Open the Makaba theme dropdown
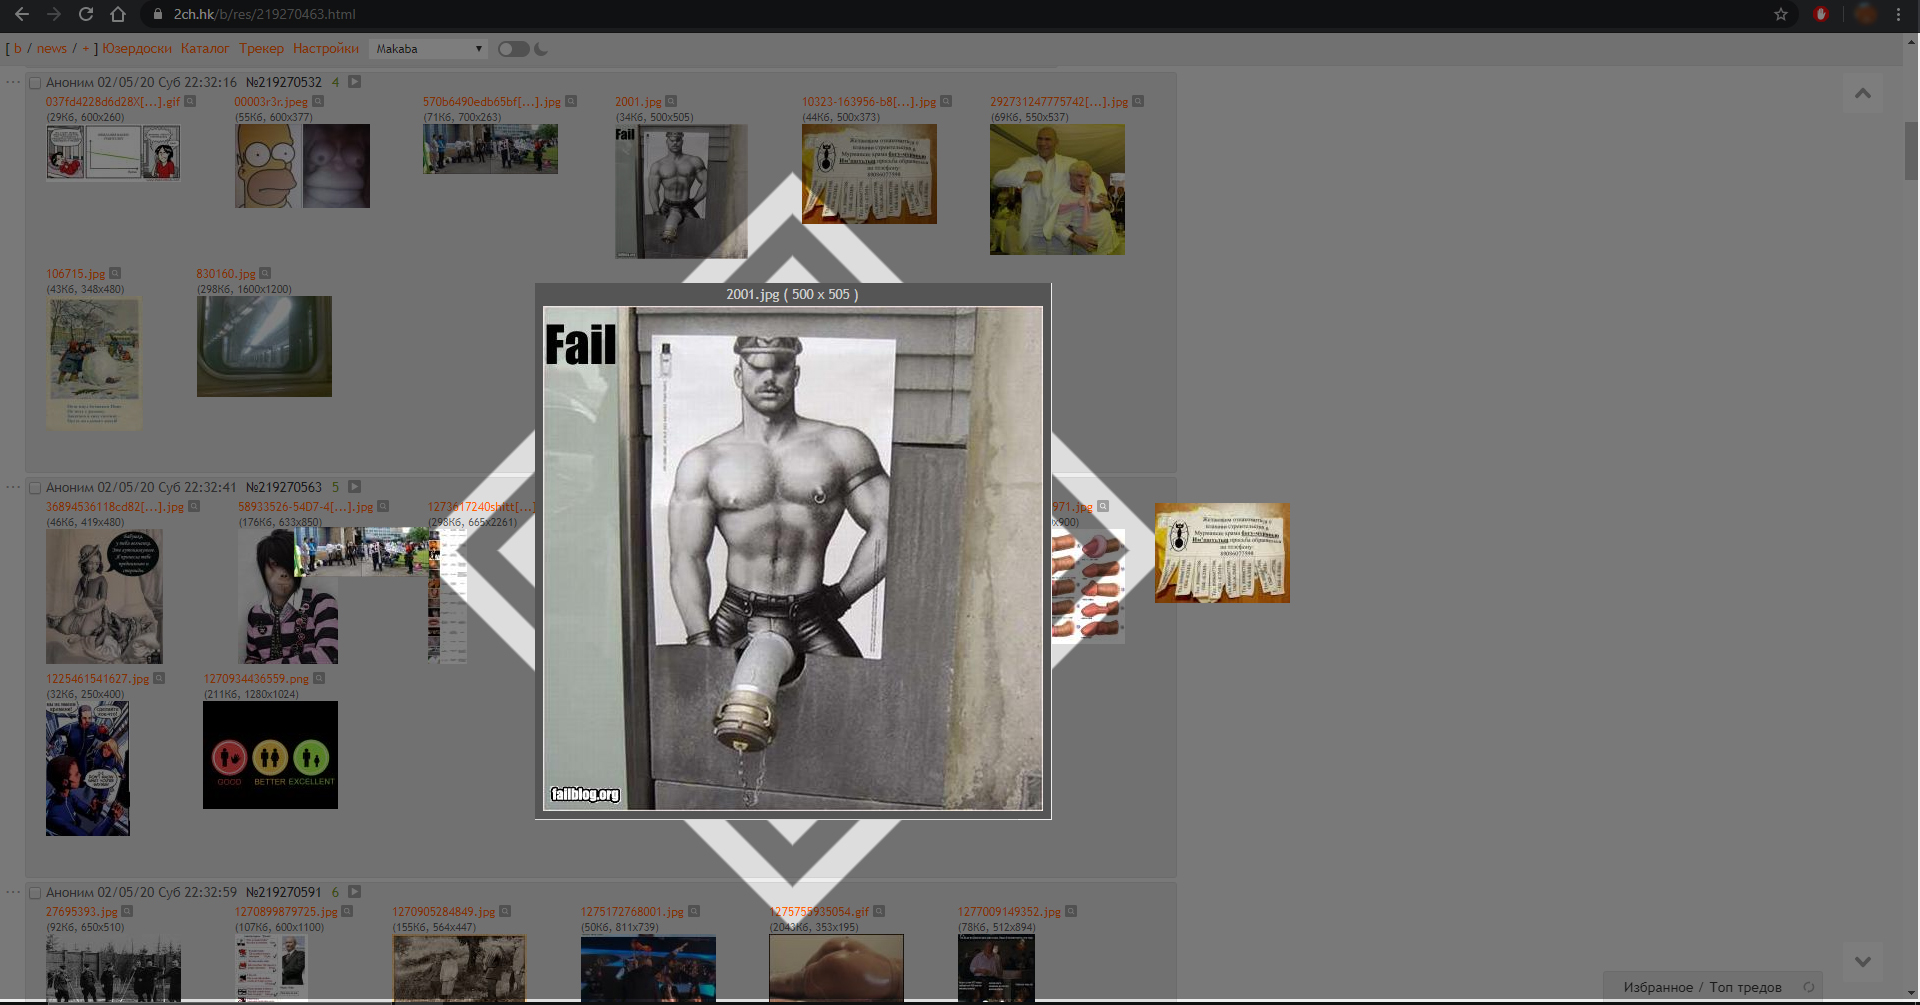 click(428, 49)
